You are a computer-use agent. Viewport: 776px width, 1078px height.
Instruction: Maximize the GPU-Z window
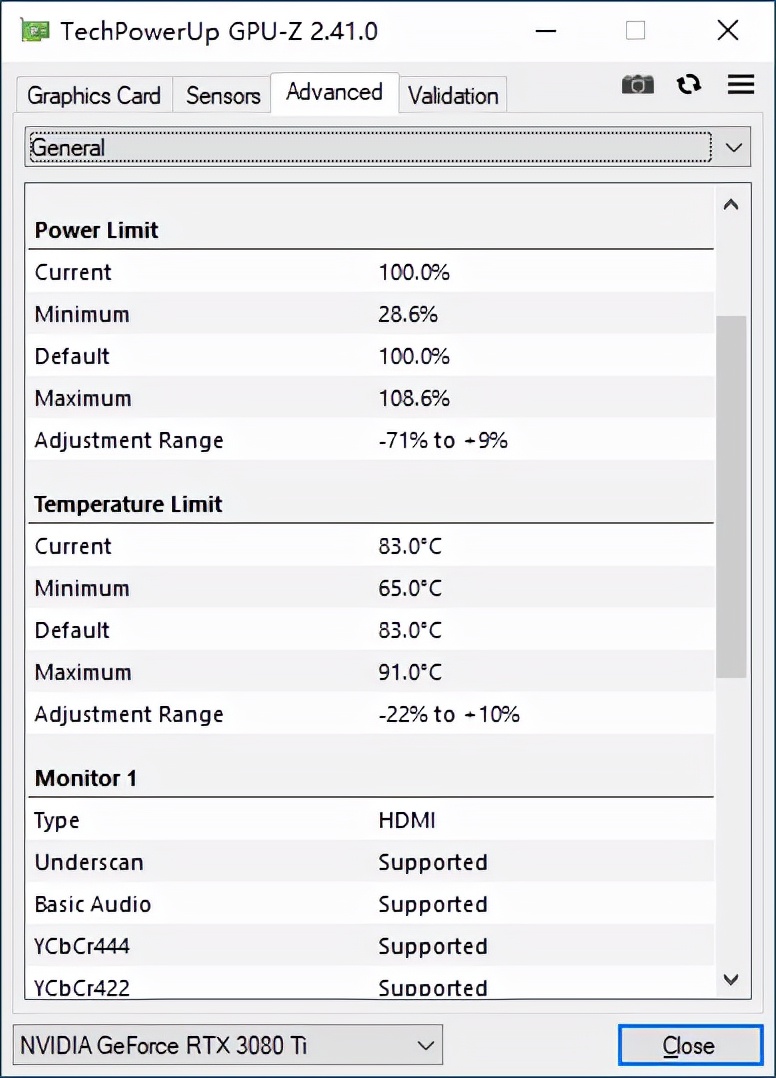636,31
